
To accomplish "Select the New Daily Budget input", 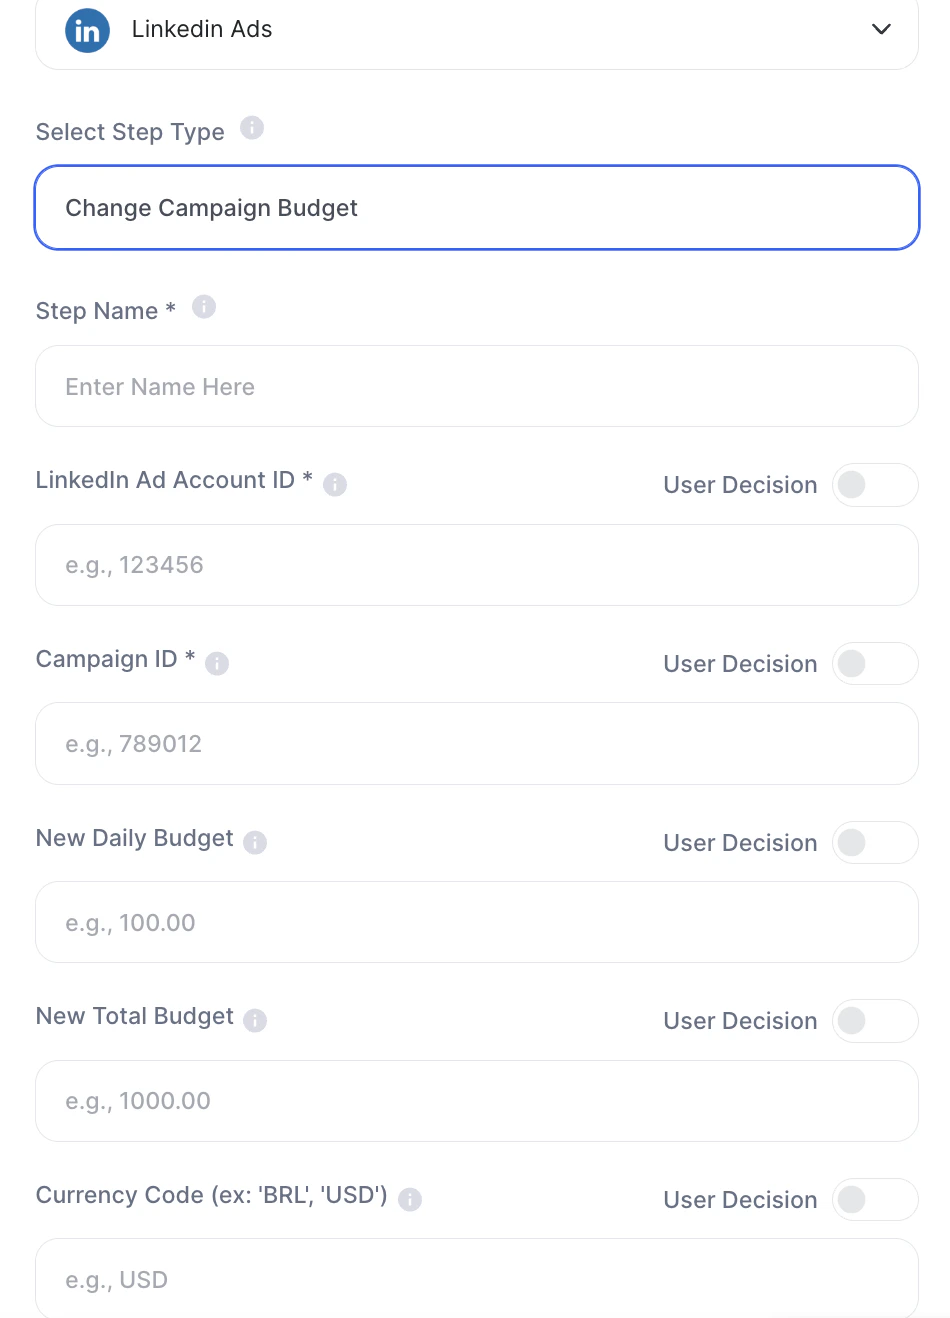I will pos(476,922).
